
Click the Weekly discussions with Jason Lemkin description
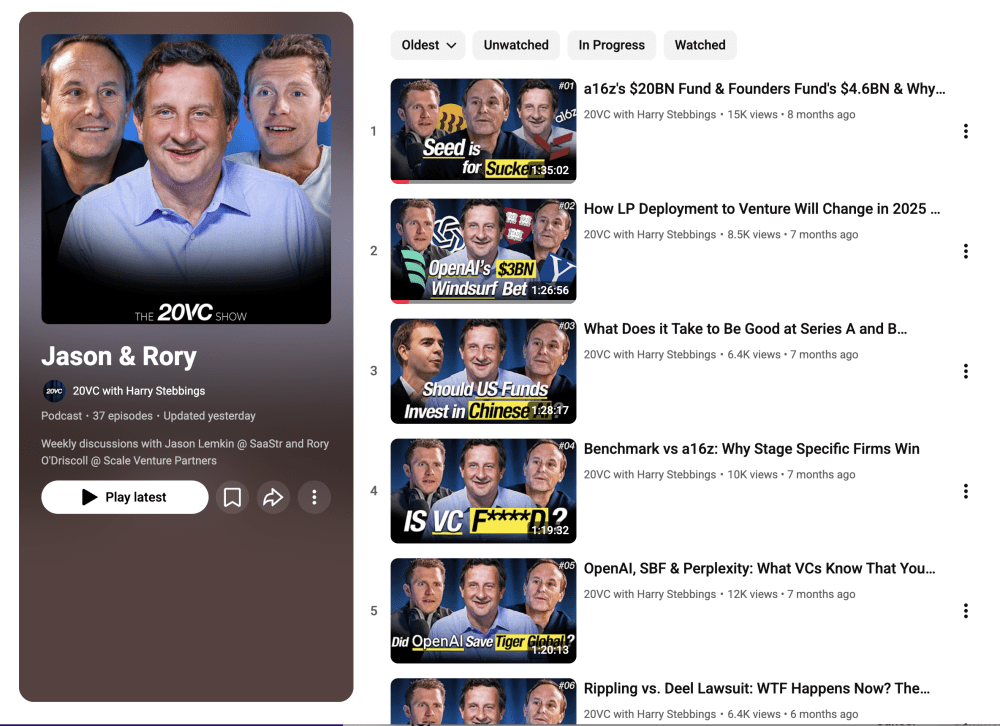(185, 452)
